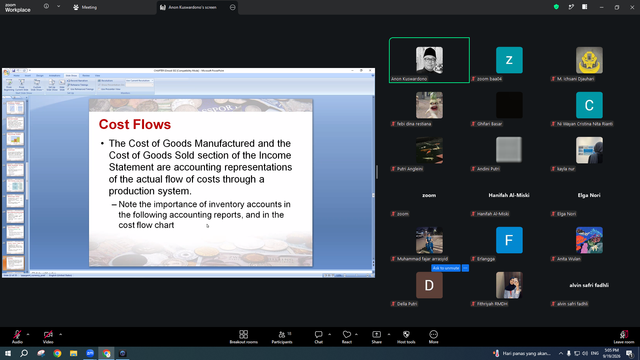Click Save icon in PowerPoint quick access
640x360 pixels.
coord(13,71)
